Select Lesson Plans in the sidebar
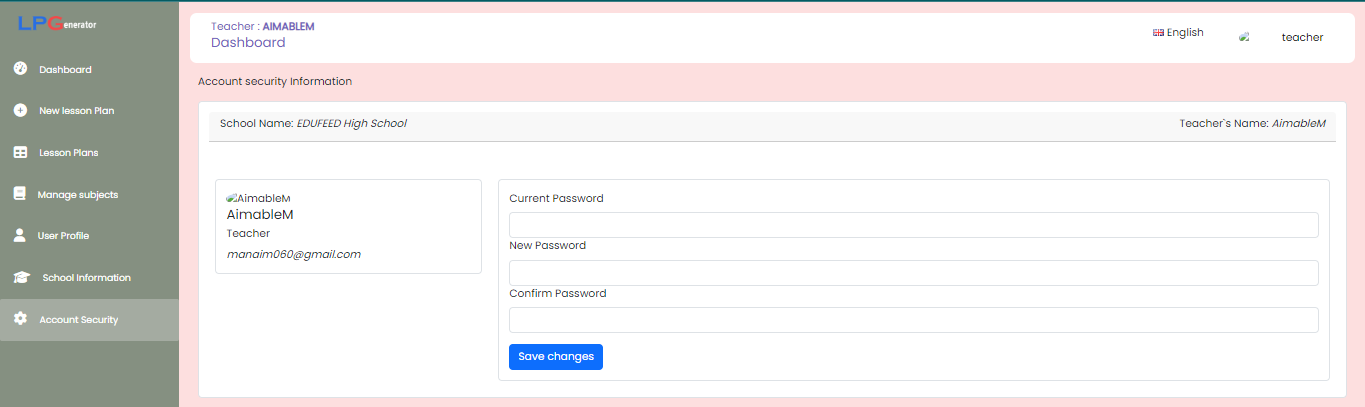This screenshot has width=1365, height=407. point(68,153)
